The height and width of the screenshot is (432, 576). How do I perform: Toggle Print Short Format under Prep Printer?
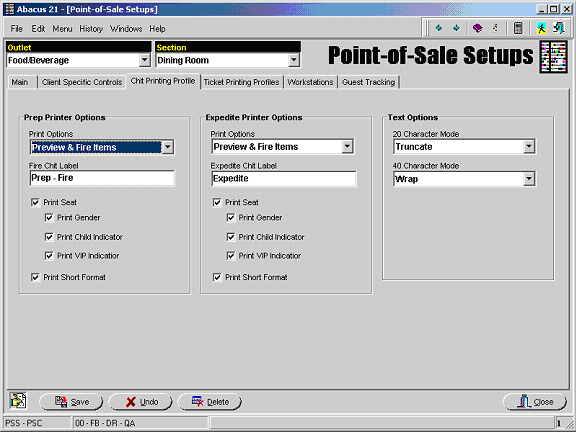click(x=35, y=277)
